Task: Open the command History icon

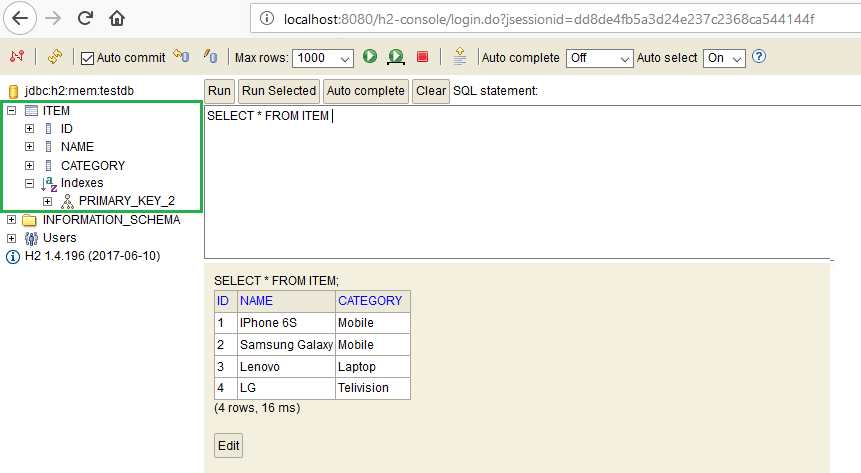Action: point(459,57)
